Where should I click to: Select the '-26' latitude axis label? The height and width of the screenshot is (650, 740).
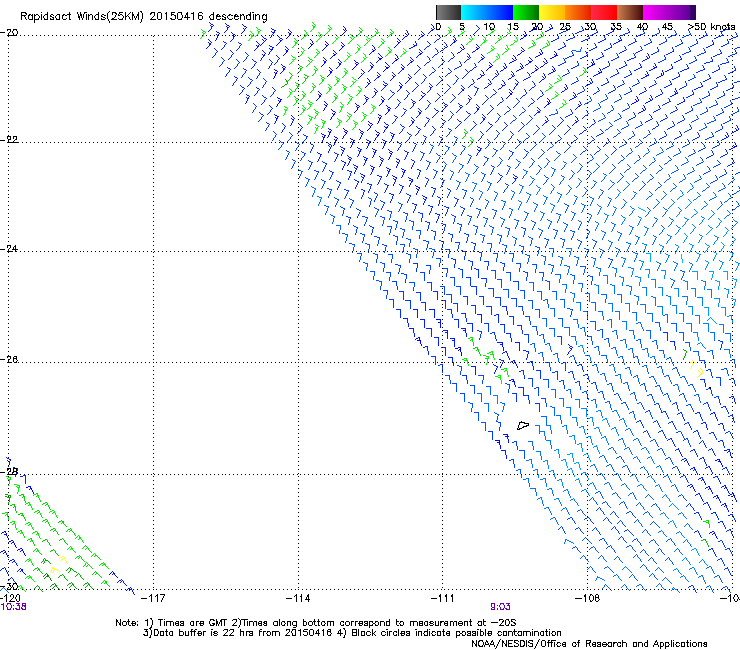tap(9, 360)
